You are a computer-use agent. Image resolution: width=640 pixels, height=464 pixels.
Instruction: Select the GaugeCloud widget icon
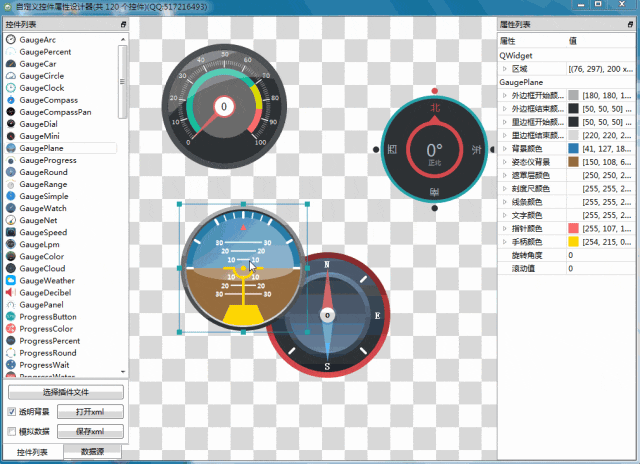click(x=11, y=269)
